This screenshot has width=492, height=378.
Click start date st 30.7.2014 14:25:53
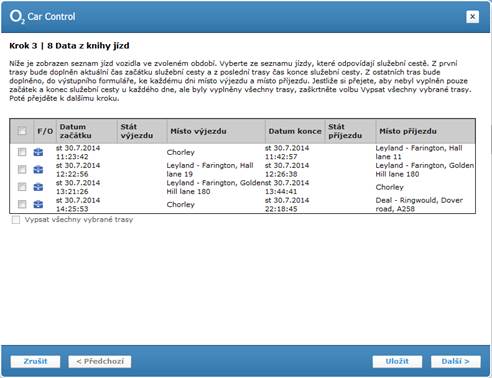[78, 204]
